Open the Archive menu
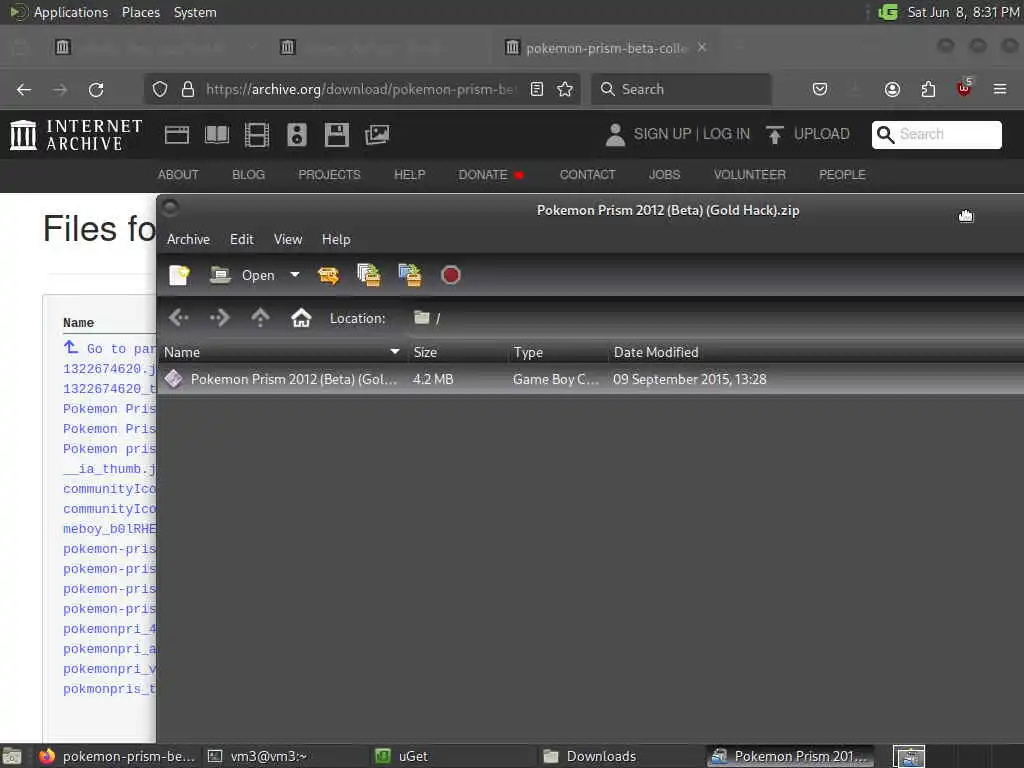The width and height of the screenshot is (1024, 768). (x=188, y=239)
